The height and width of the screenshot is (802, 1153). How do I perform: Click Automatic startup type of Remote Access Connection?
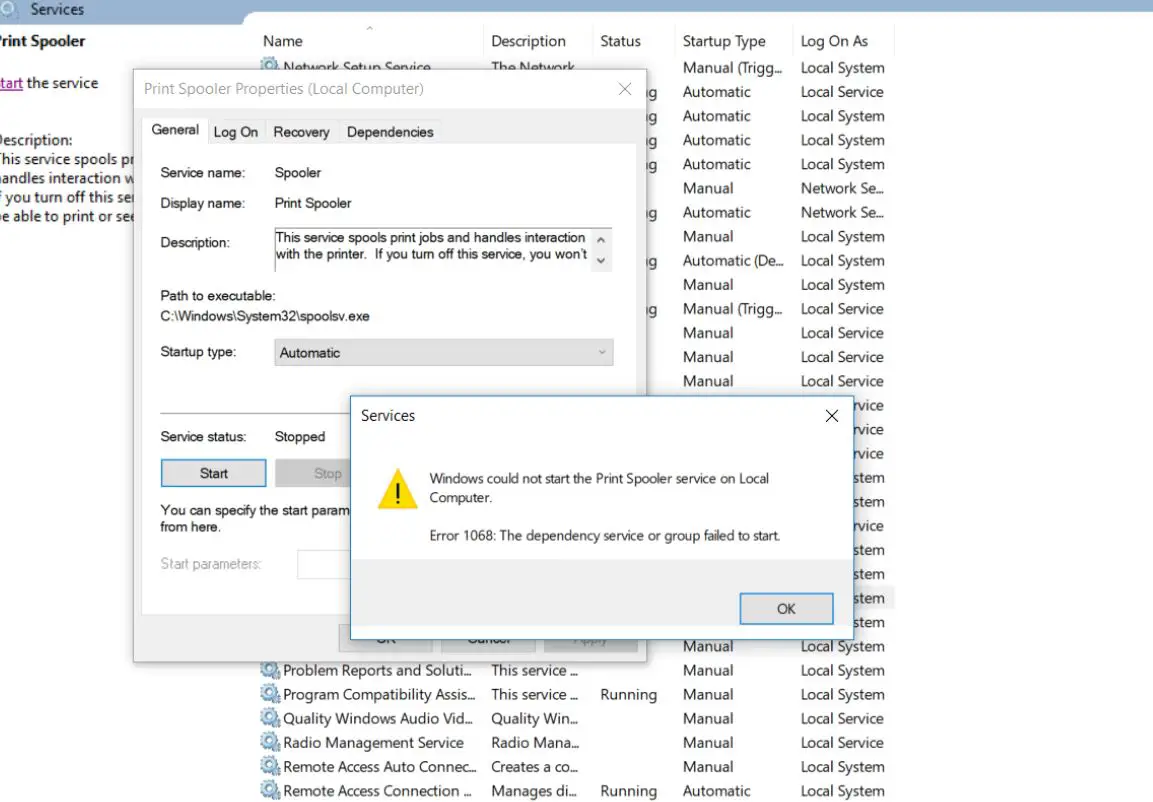pos(716,791)
